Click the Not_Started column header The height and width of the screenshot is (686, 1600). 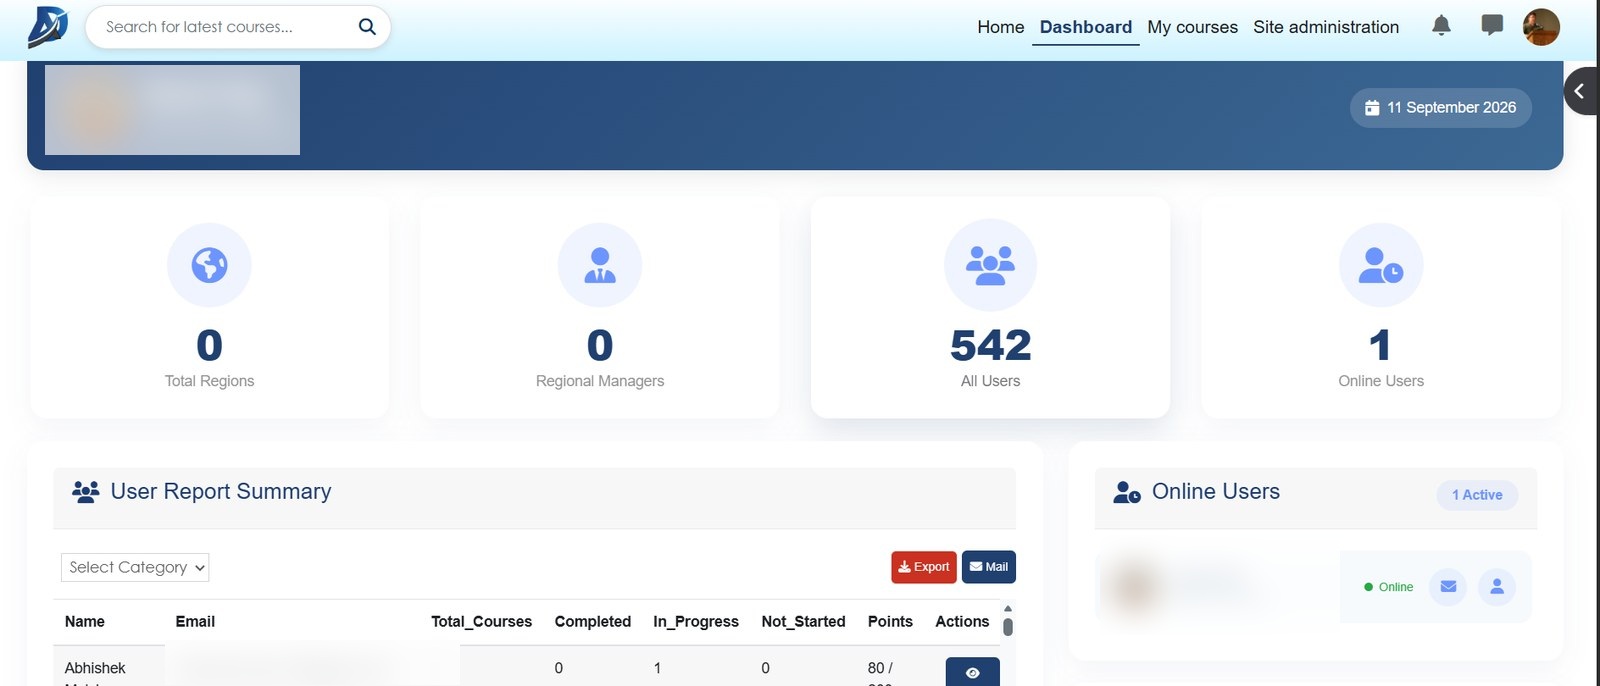(803, 622)
